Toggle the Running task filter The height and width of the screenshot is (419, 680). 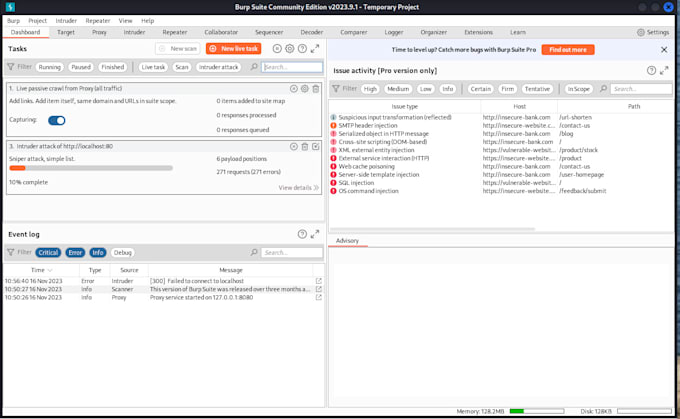[49, 67]
